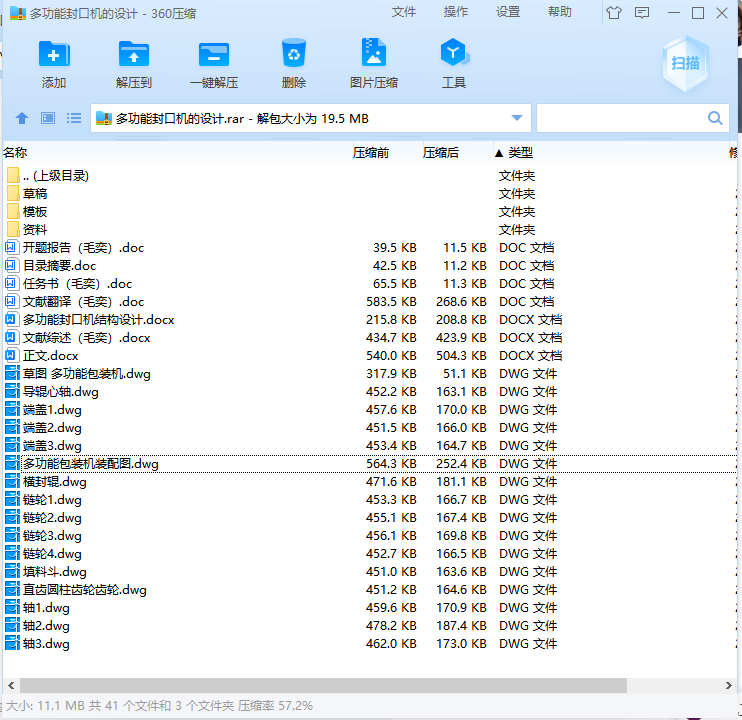Viewport: 742px width, 720px height.
Task: Open the 帮助 menu
Action: [560, 12]
